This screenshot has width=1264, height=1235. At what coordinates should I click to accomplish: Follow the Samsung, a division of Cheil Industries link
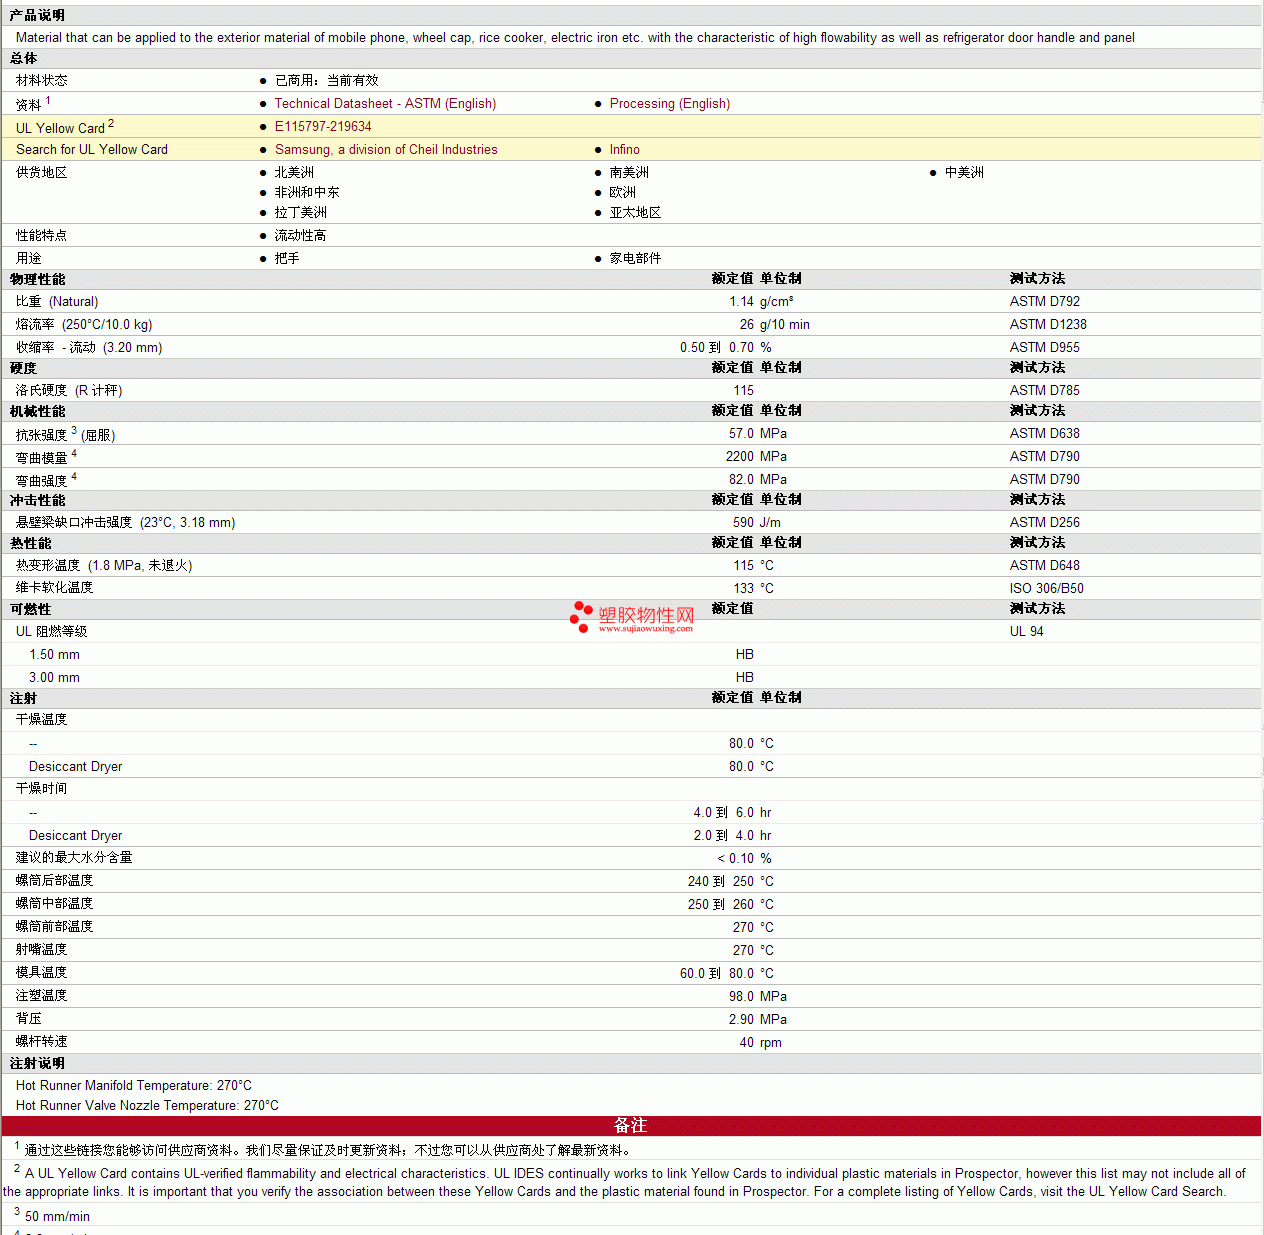point(386,150)
